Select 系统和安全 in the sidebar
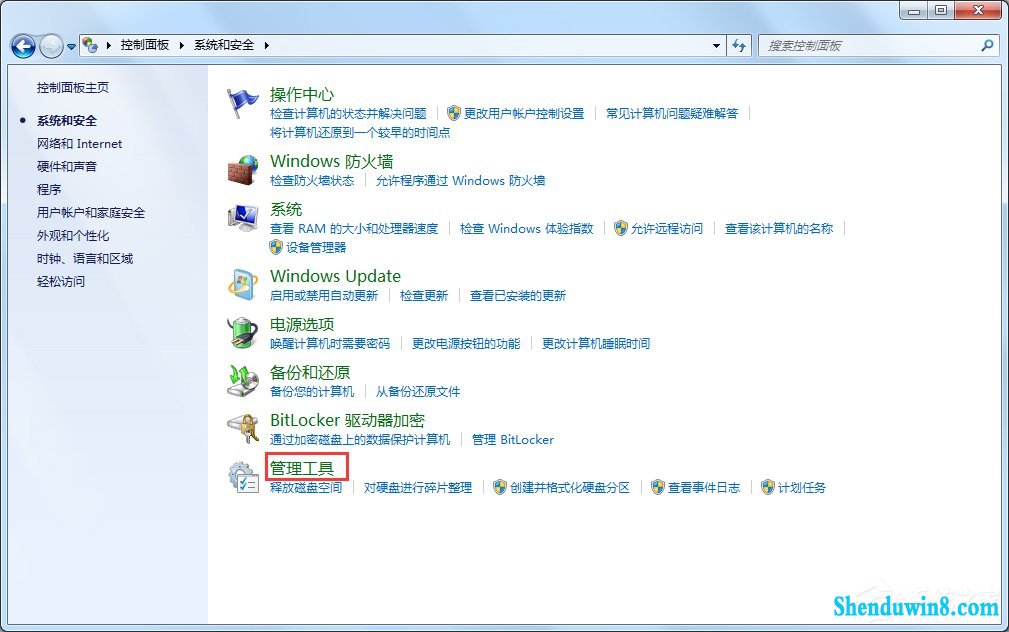The width and height of the screenshot is (1009, 632). pos(67,120)
